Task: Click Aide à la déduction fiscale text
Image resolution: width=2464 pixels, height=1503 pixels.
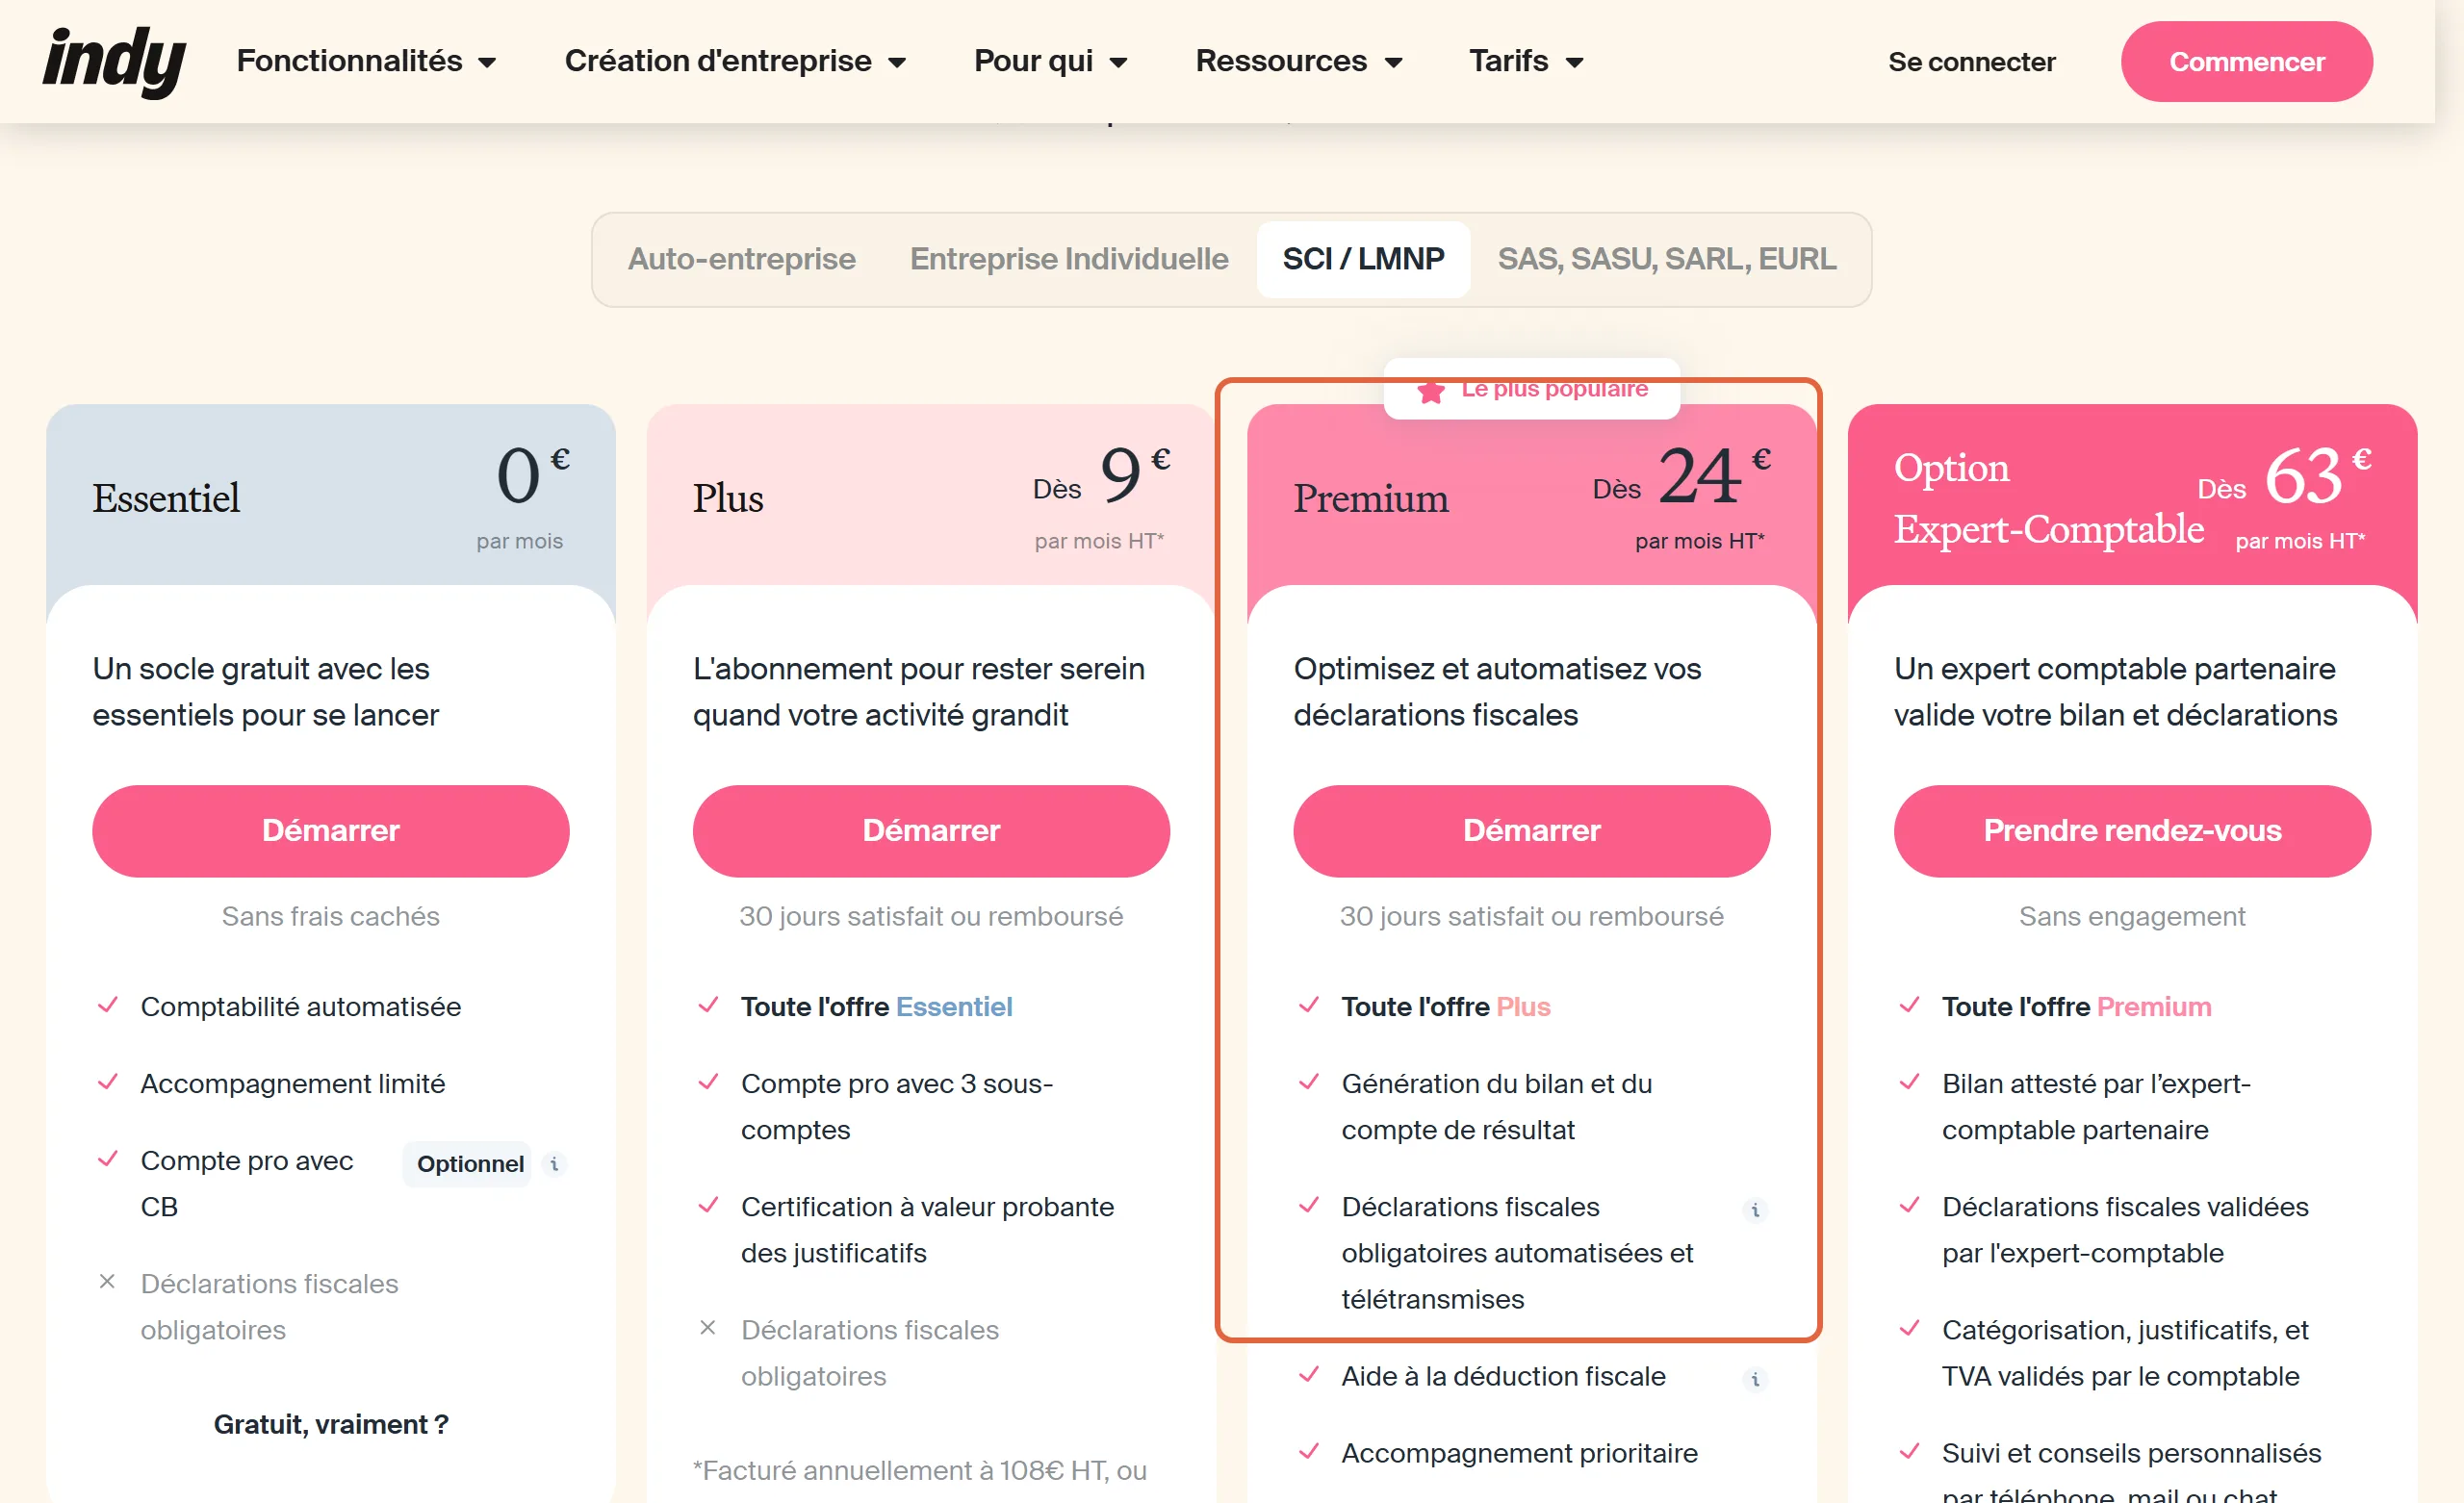Action: (x=1503, y=1376)
